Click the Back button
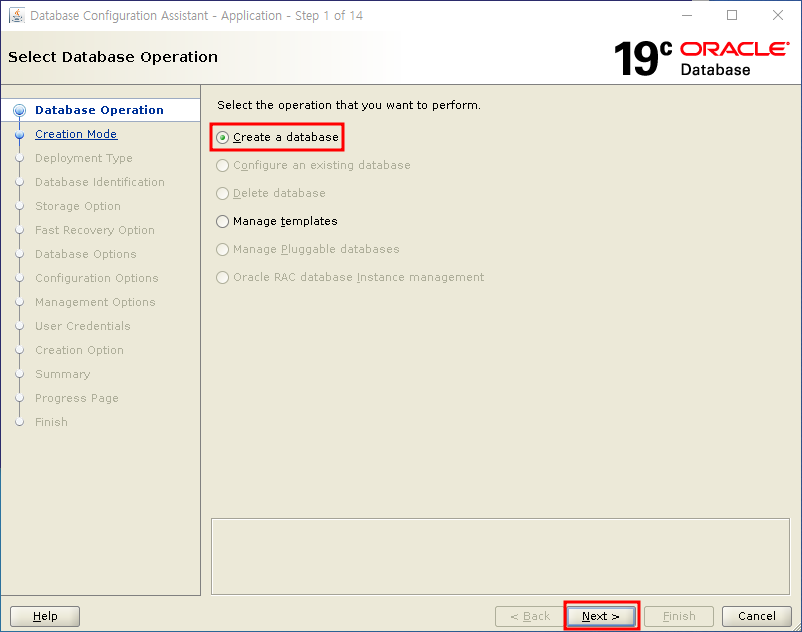802x632 pixels. point(529,616)
